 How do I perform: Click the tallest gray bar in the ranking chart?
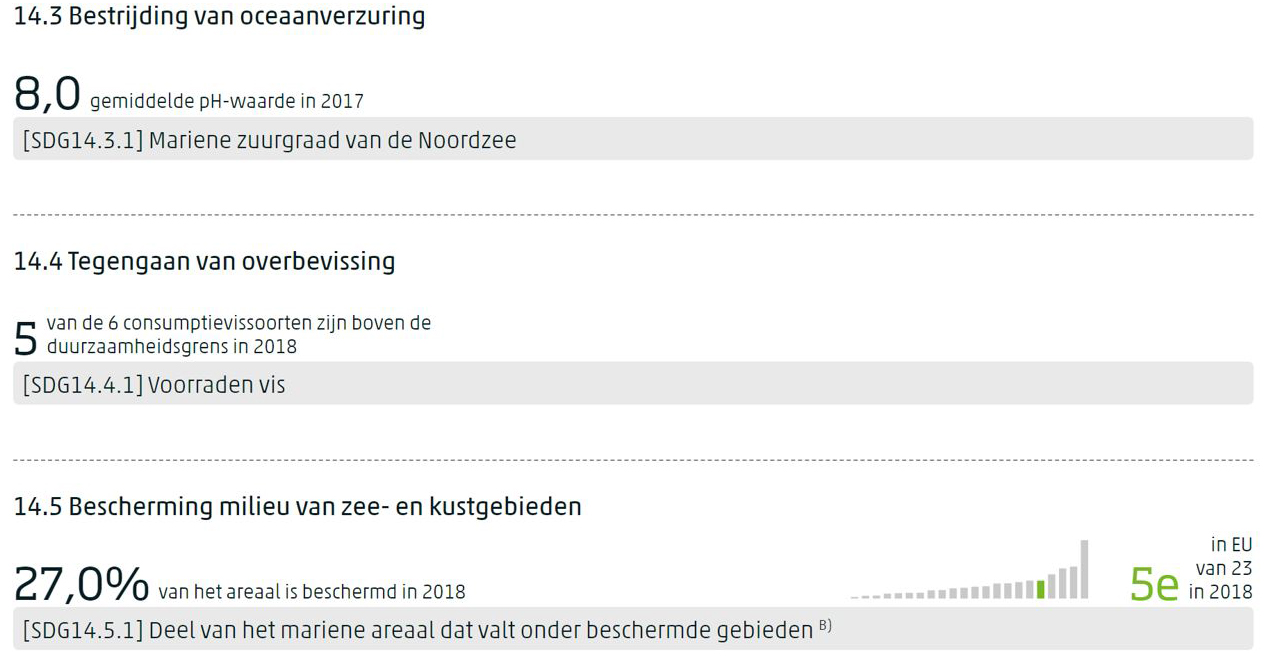[x=1084, y=570]
